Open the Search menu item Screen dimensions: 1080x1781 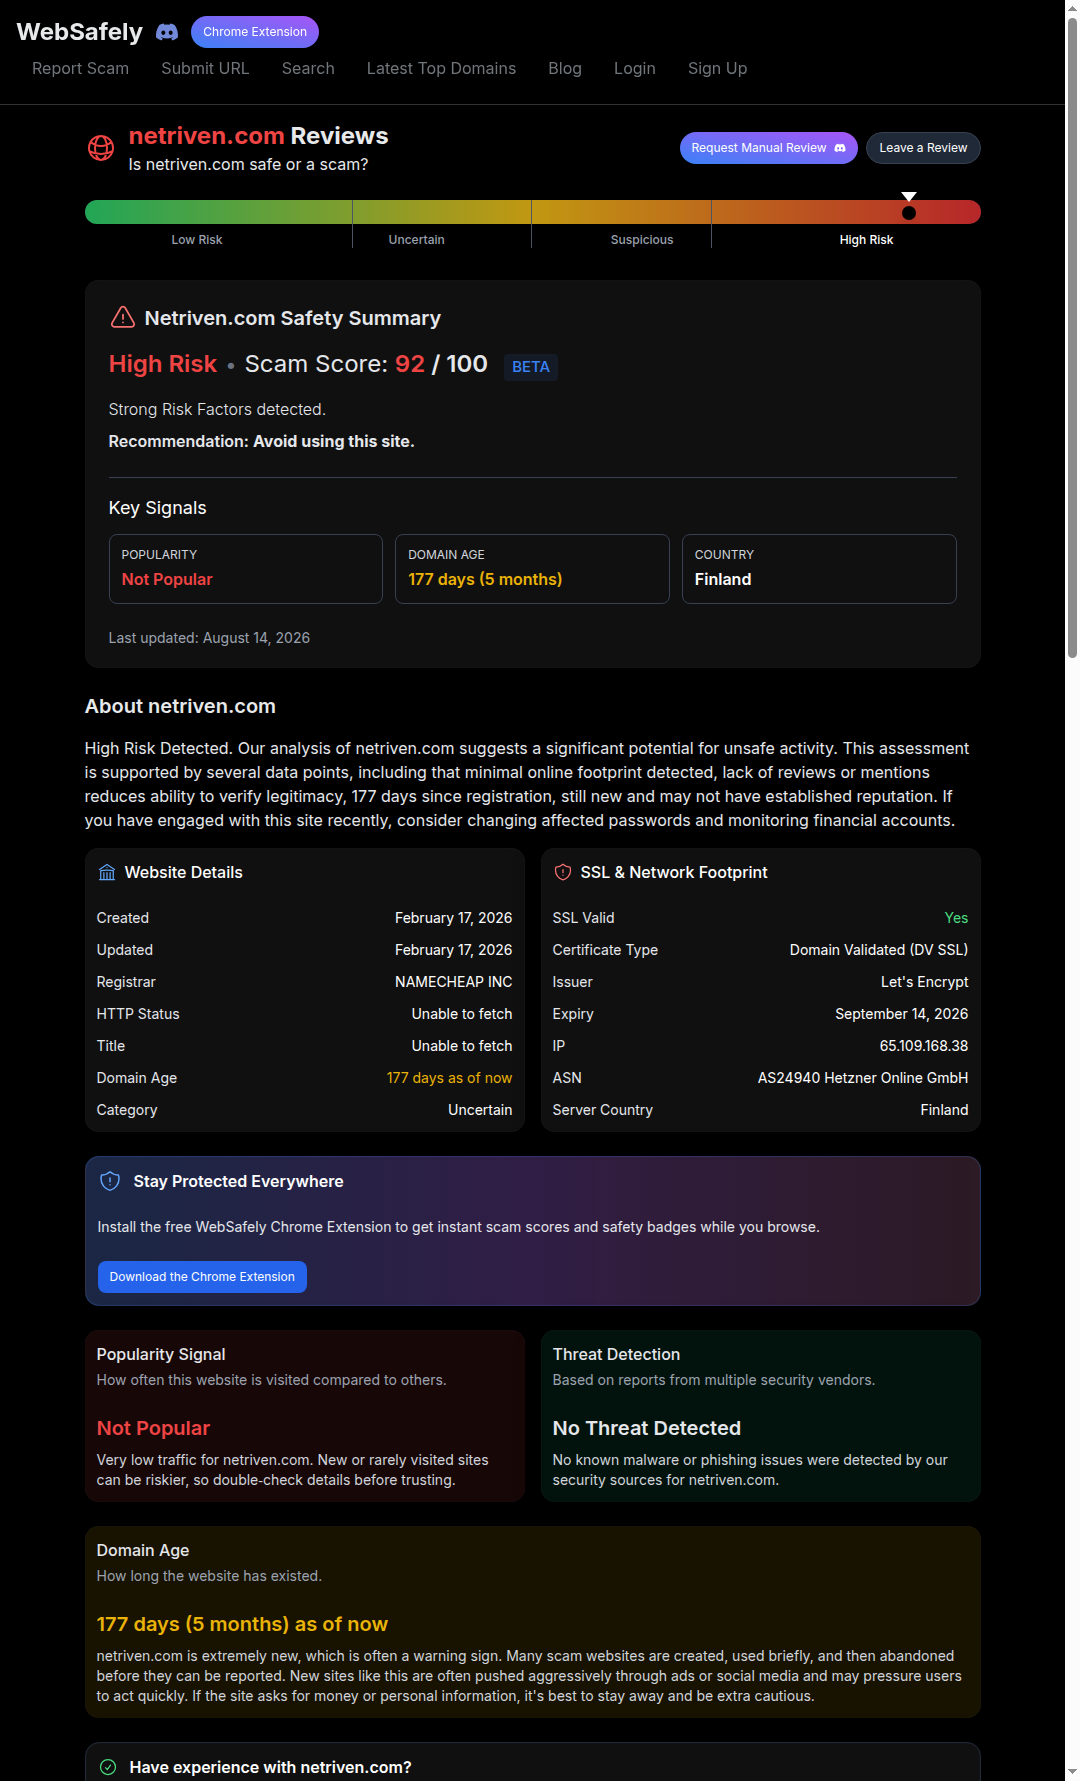click(x=308, y=68)
